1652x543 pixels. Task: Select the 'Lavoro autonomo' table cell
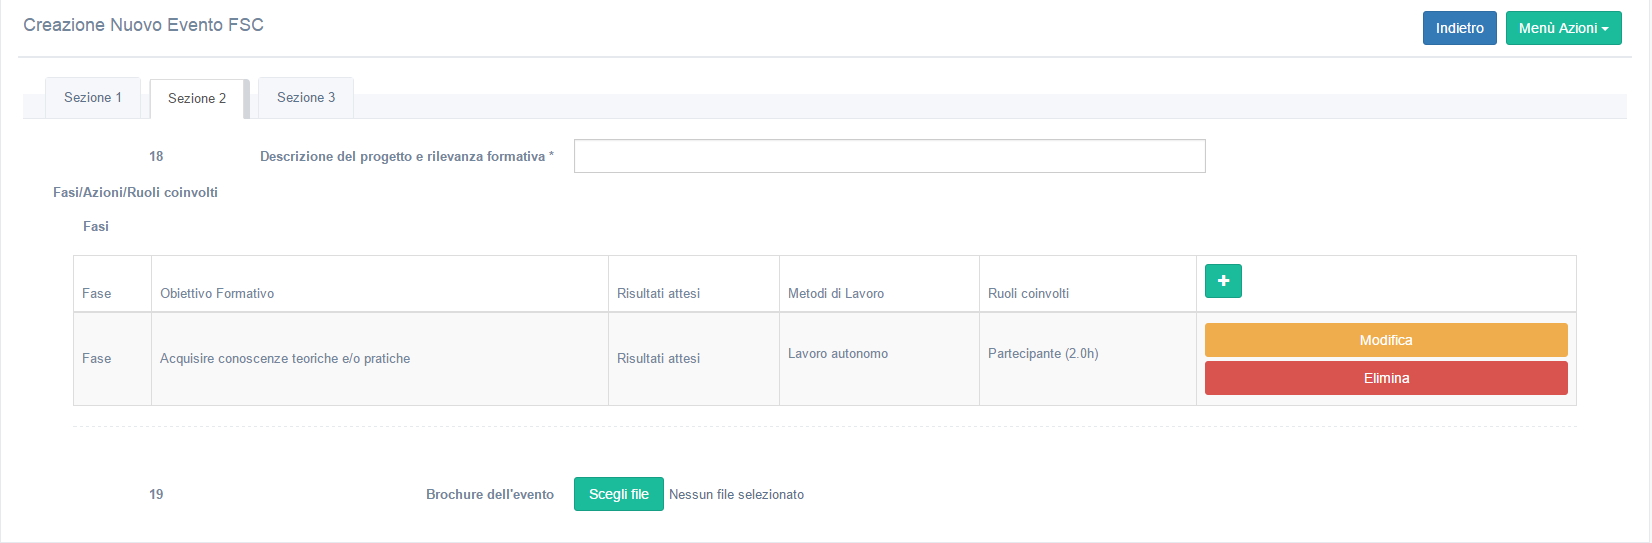[x=838, y=353]
